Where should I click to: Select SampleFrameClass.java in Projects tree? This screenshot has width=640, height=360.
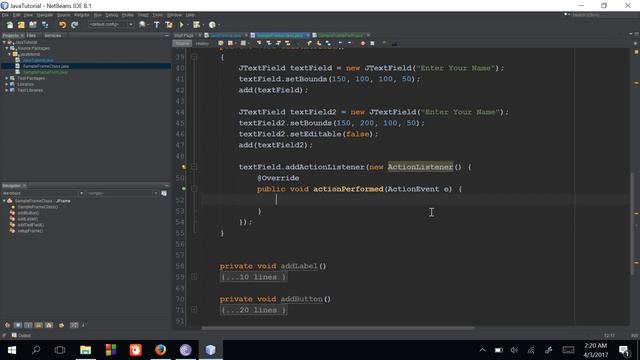click(46, 66)
